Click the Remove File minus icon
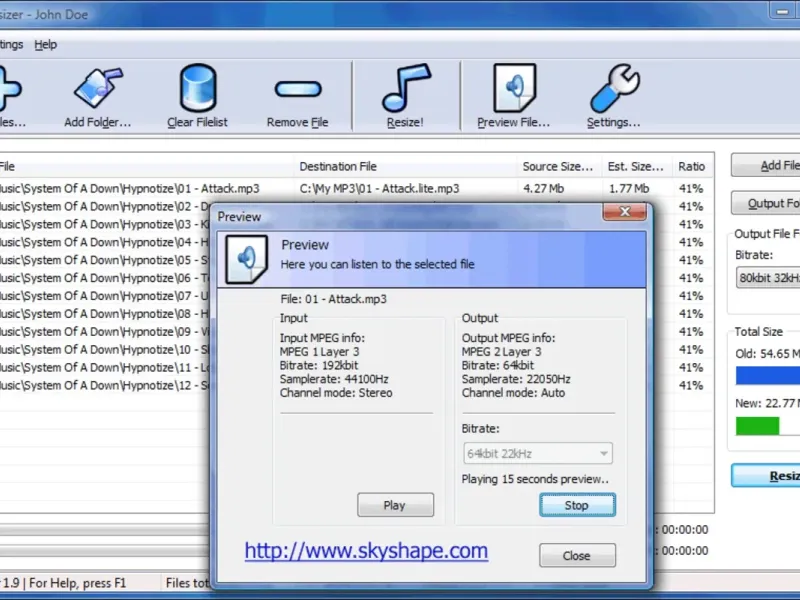 298,89
